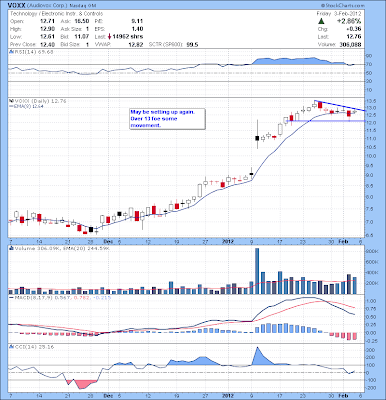This screenshot has height=400, width=386.
Task: Click the '2012' date axis label under price chart
Action: (x=228, y=241)
